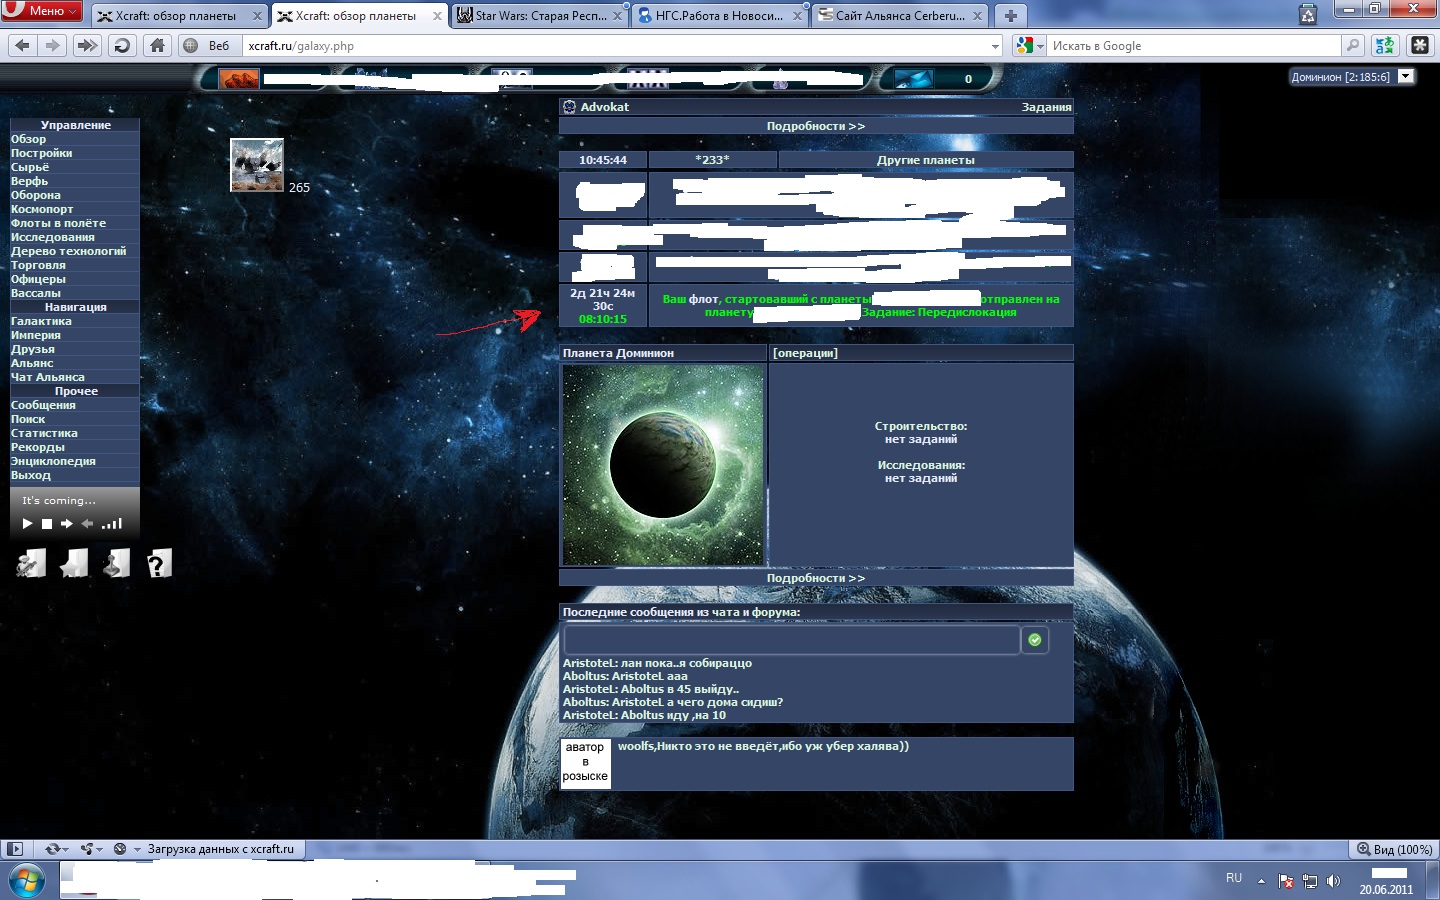Toggle the Opera panel button in status bar
This screenshot has width=1440, height=900.
click(14, 849)
